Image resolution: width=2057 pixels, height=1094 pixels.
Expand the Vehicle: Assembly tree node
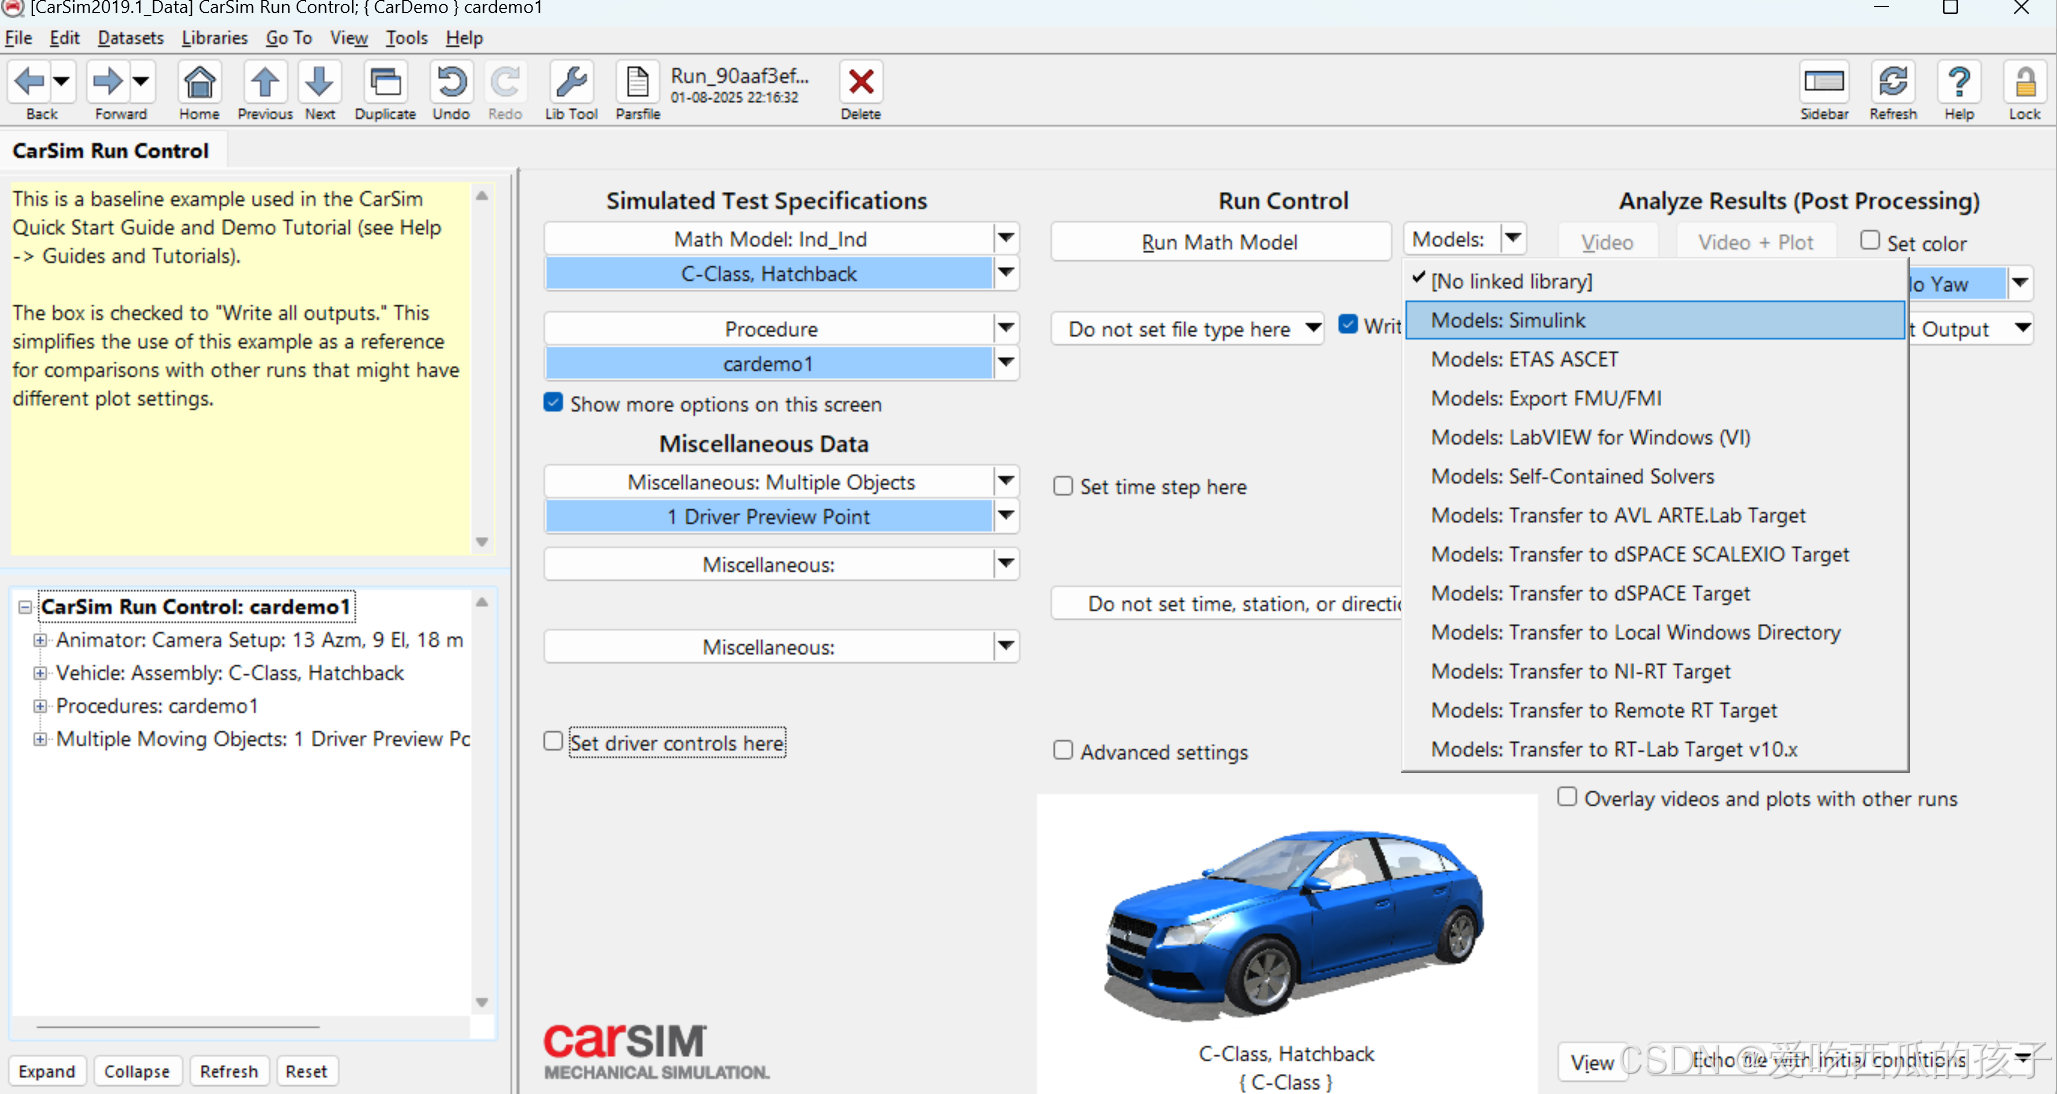click(40, 673)
